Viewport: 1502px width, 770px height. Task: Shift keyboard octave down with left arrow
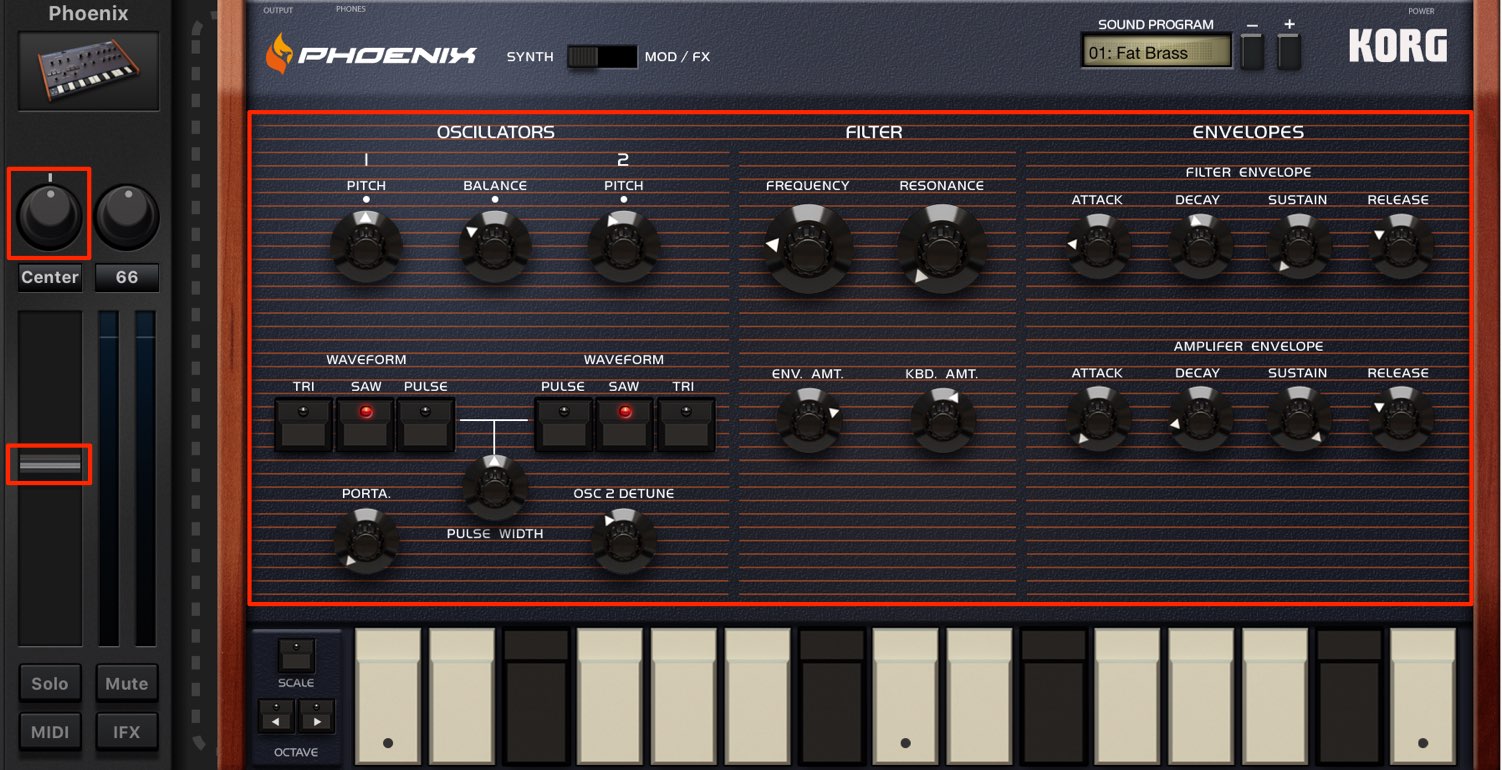coord(277,717)
